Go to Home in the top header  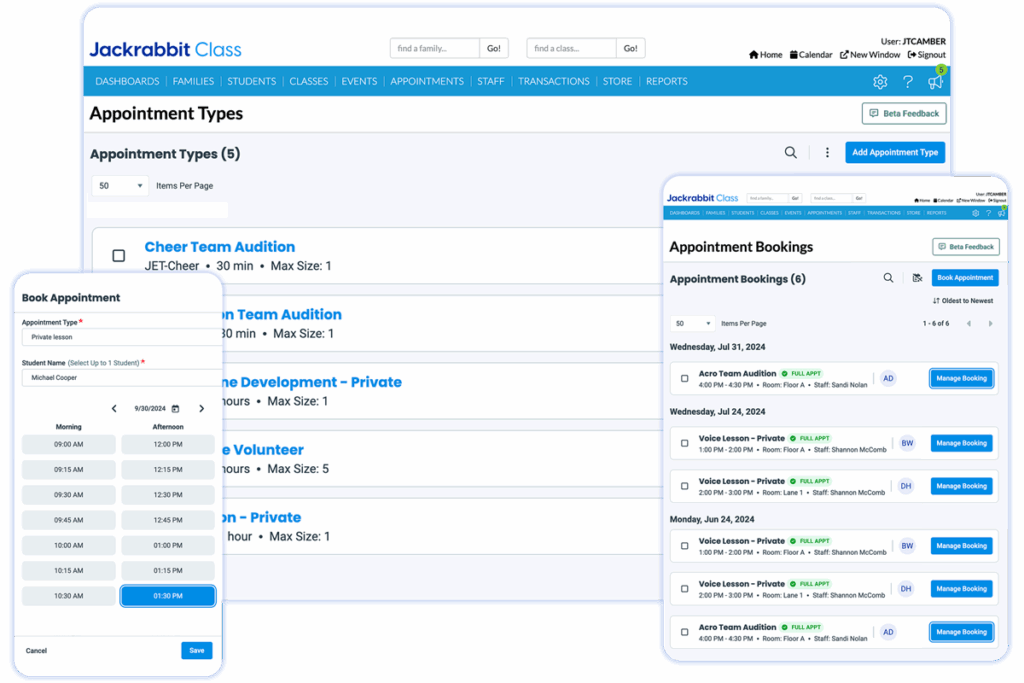pos(765,55)
